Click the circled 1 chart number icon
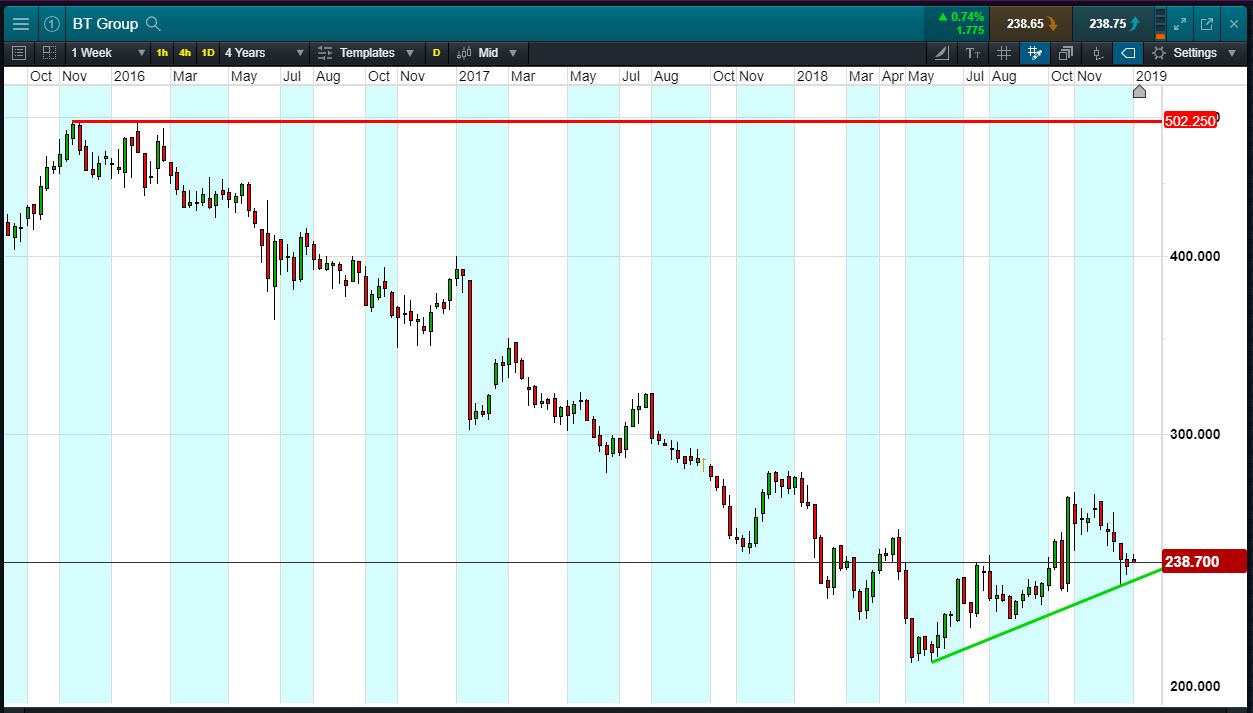 52,23
